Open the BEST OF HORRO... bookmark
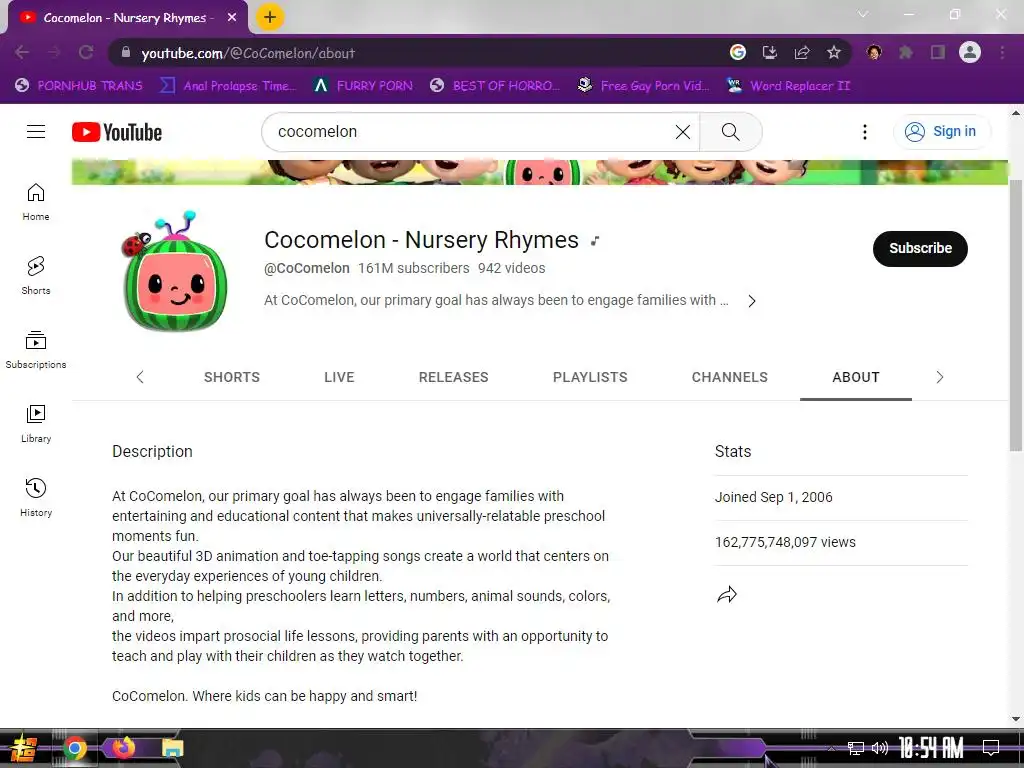Image resolution: width=1024 pixels, height=768 pixels. 496,86
